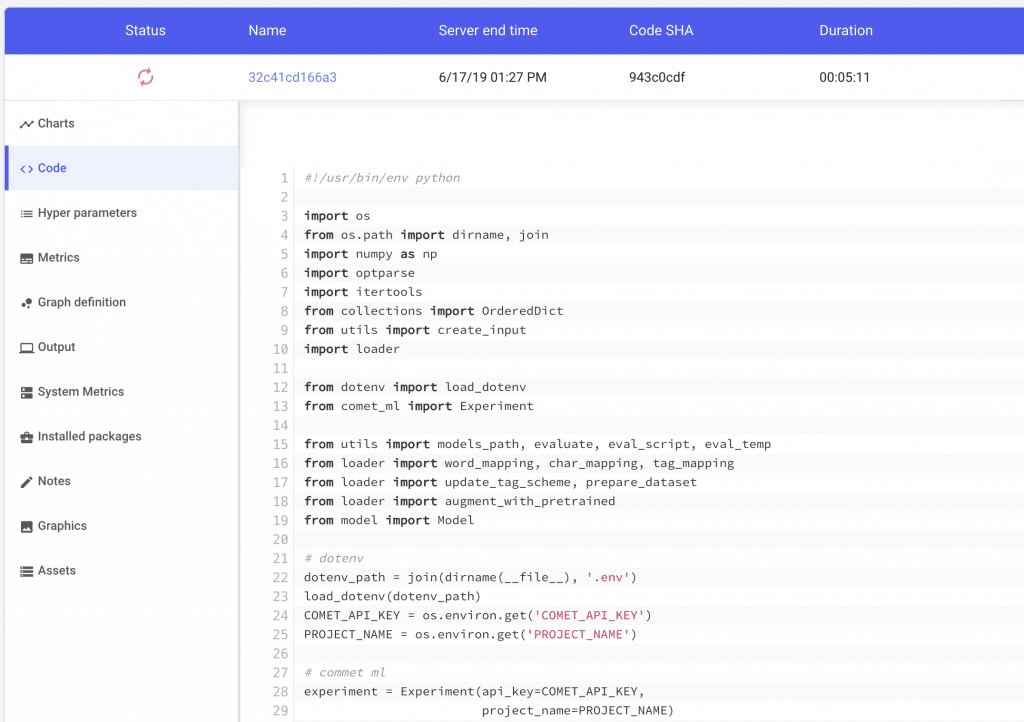
Task: Click line 'import itertools'
Action: click(x=363, y=292)
